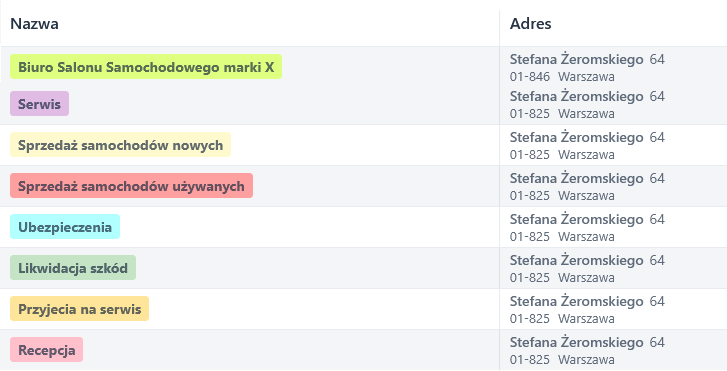Select address in Sprzedaż samochodów używanych row
Viewport: 727px width, 371px height.
click(x=587, y=186)
